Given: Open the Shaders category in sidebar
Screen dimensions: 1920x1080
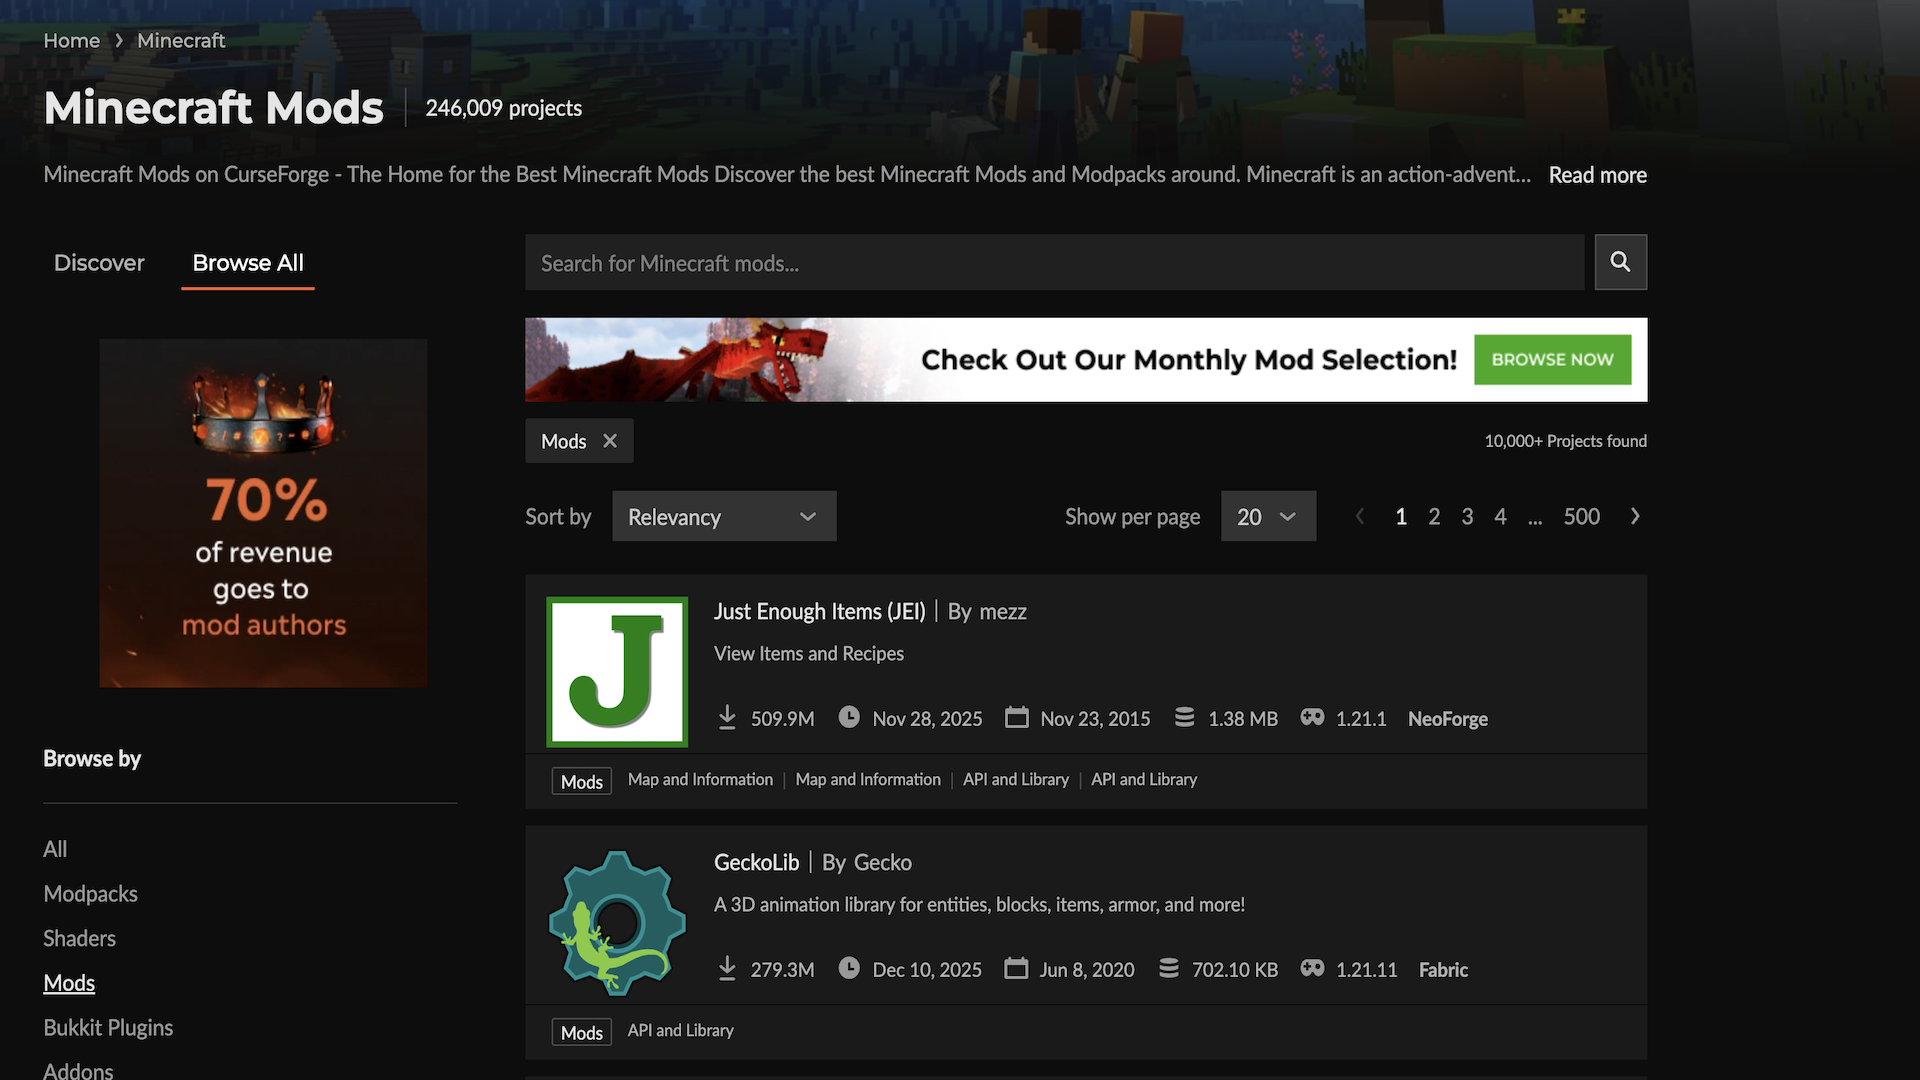Looking at the screenshot, I should tap(79, 938).
